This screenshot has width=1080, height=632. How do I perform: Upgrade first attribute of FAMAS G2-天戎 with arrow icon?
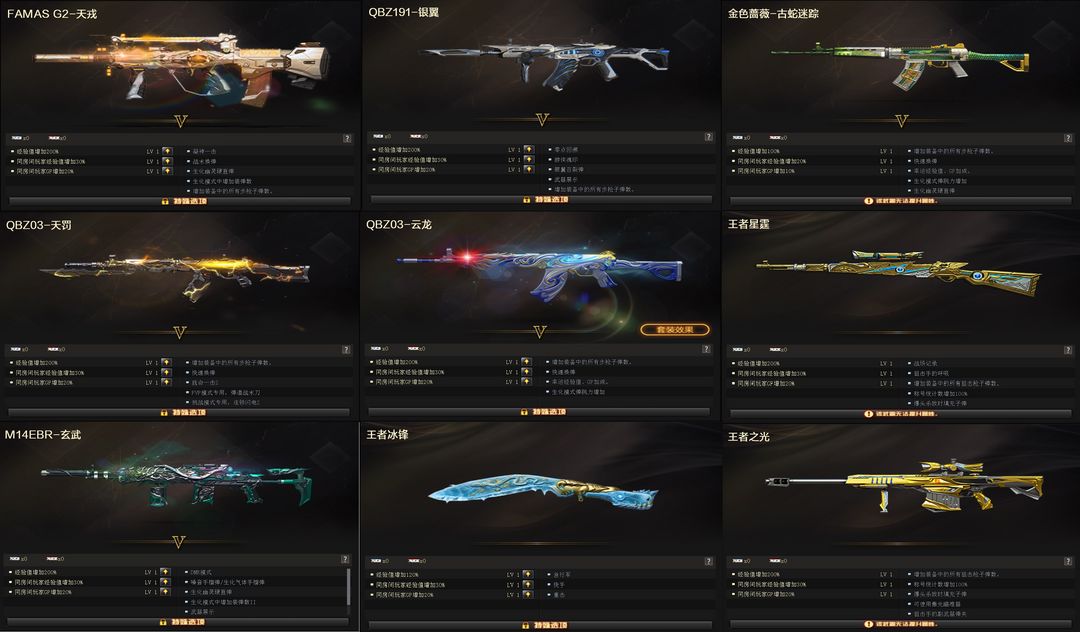tap(167, 151)
